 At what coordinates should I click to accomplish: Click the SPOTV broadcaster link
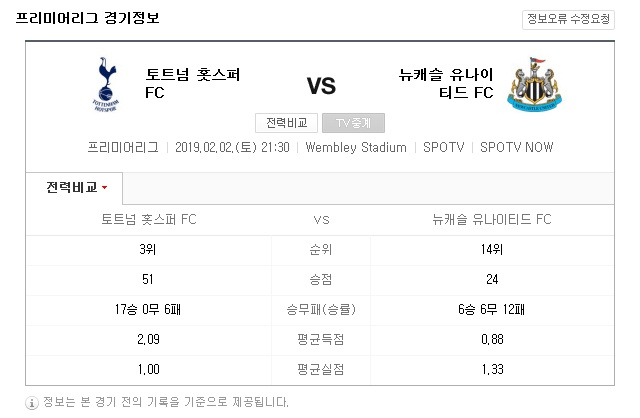[443, 147]
